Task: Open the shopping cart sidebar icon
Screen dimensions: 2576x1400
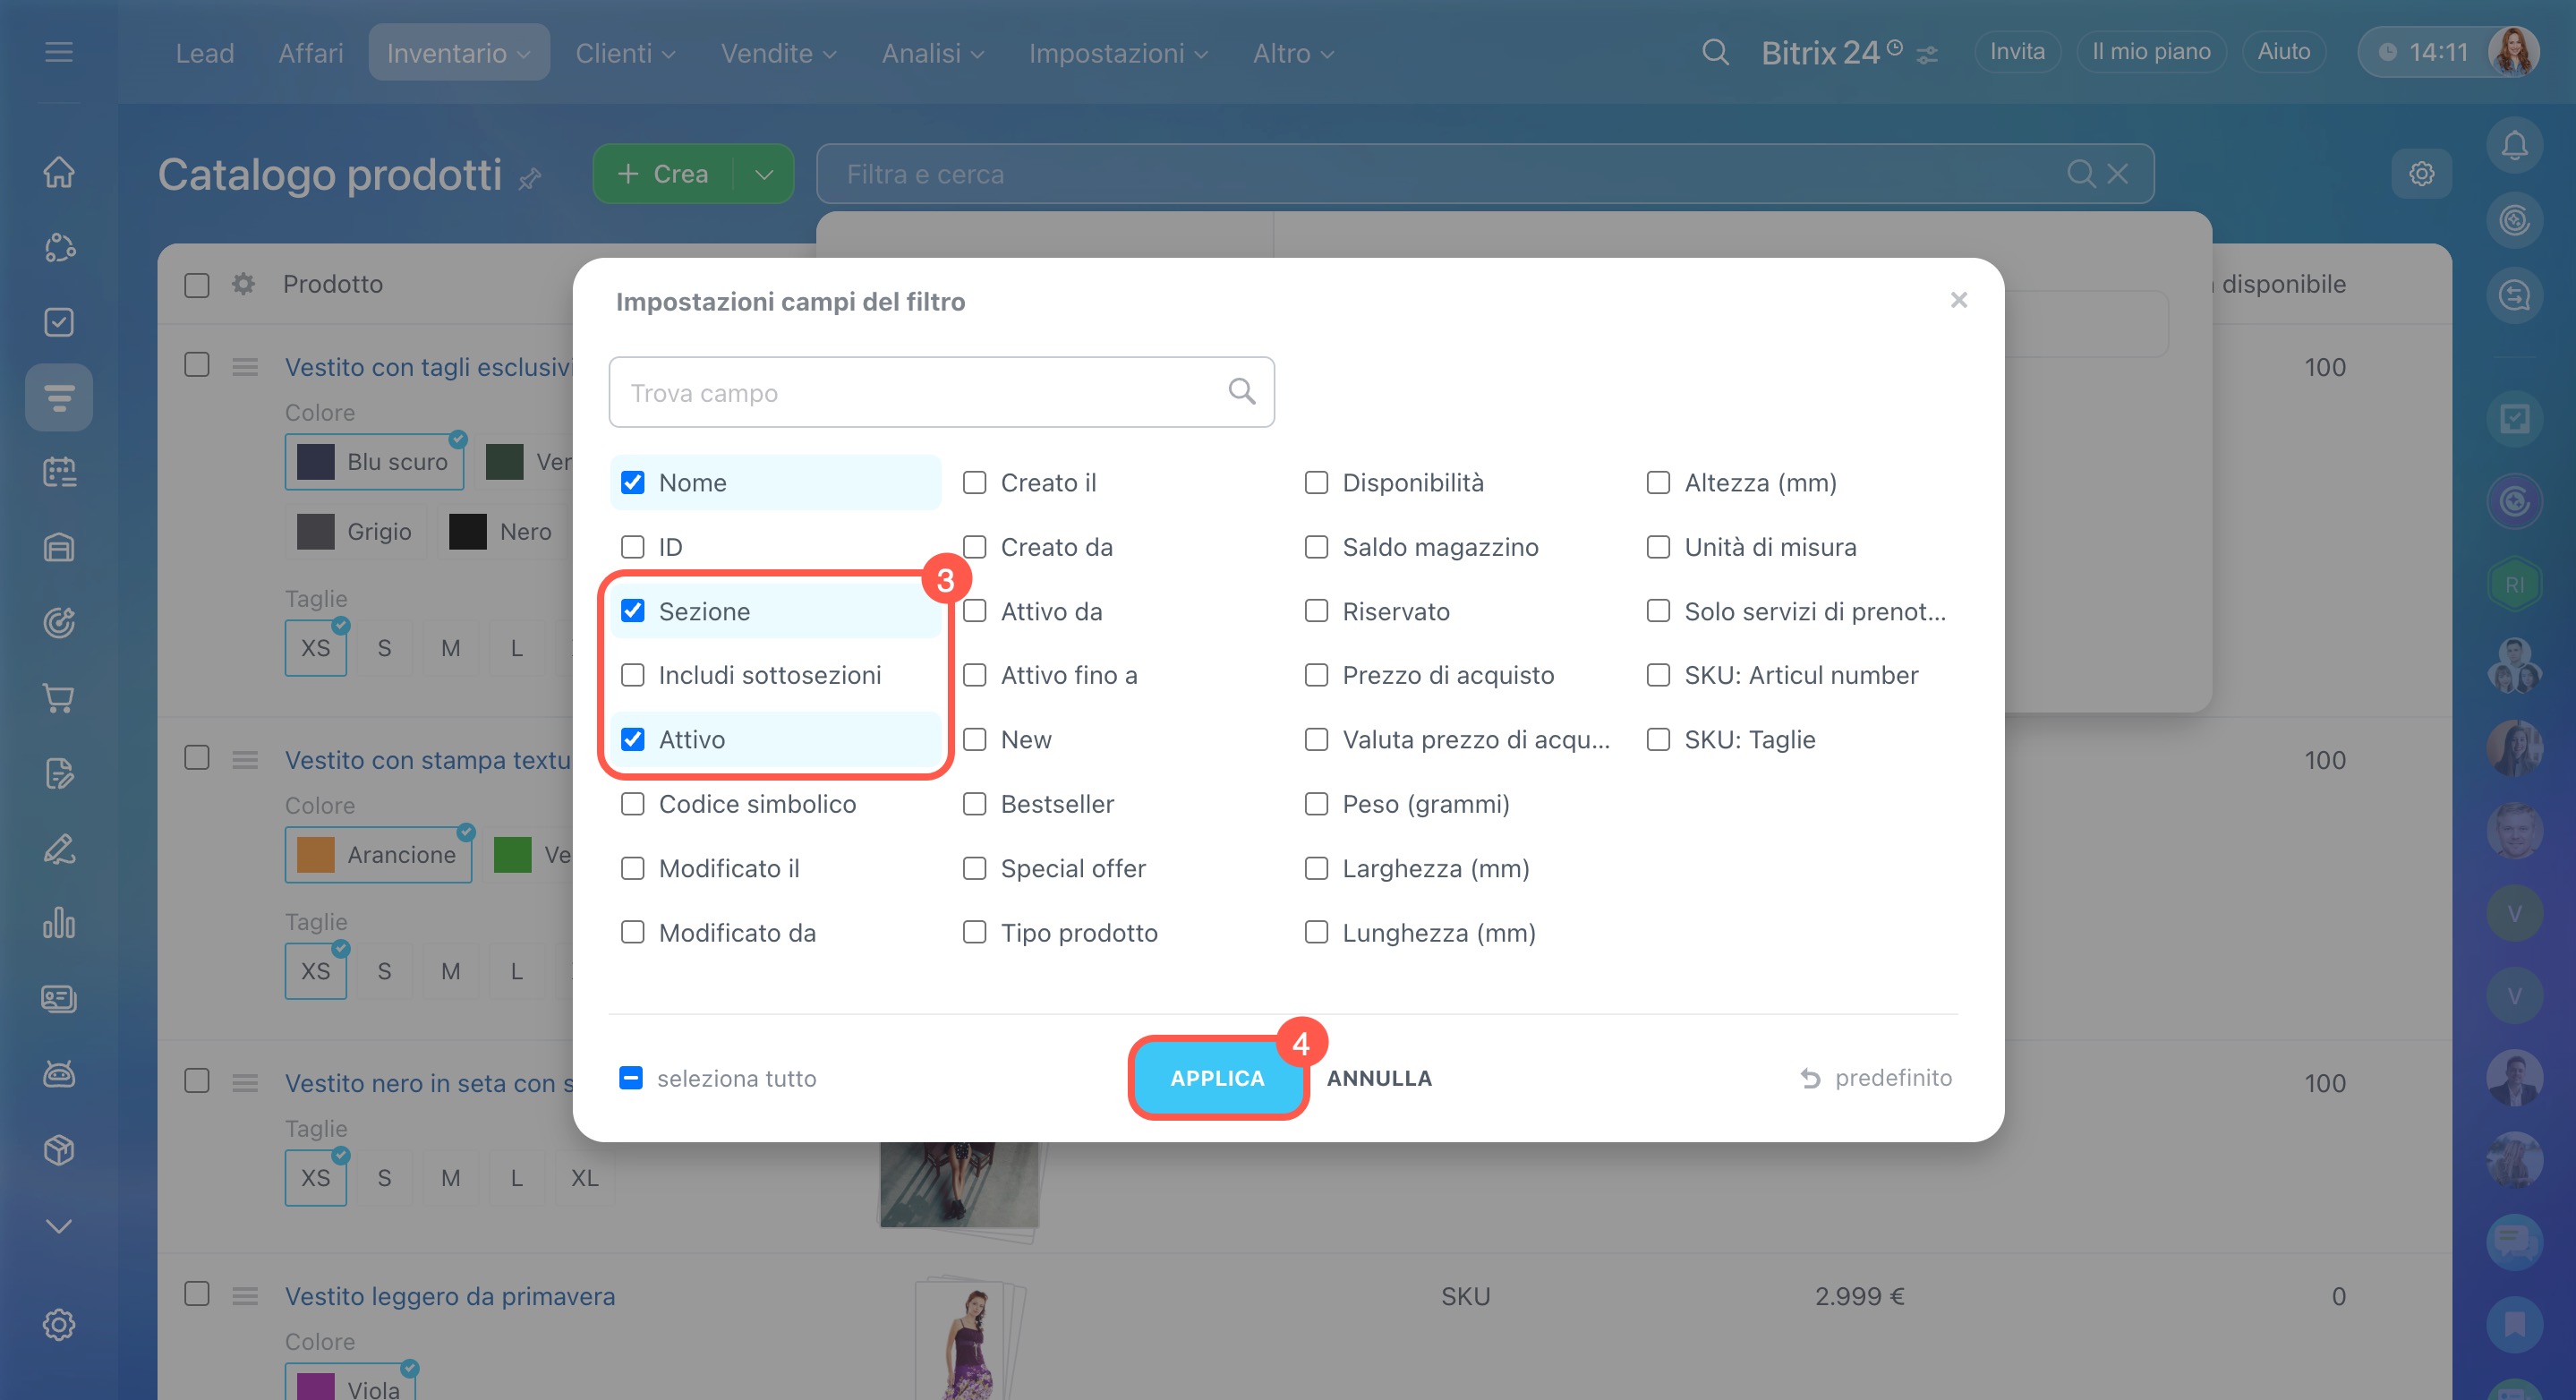Action: pos(59,698)
